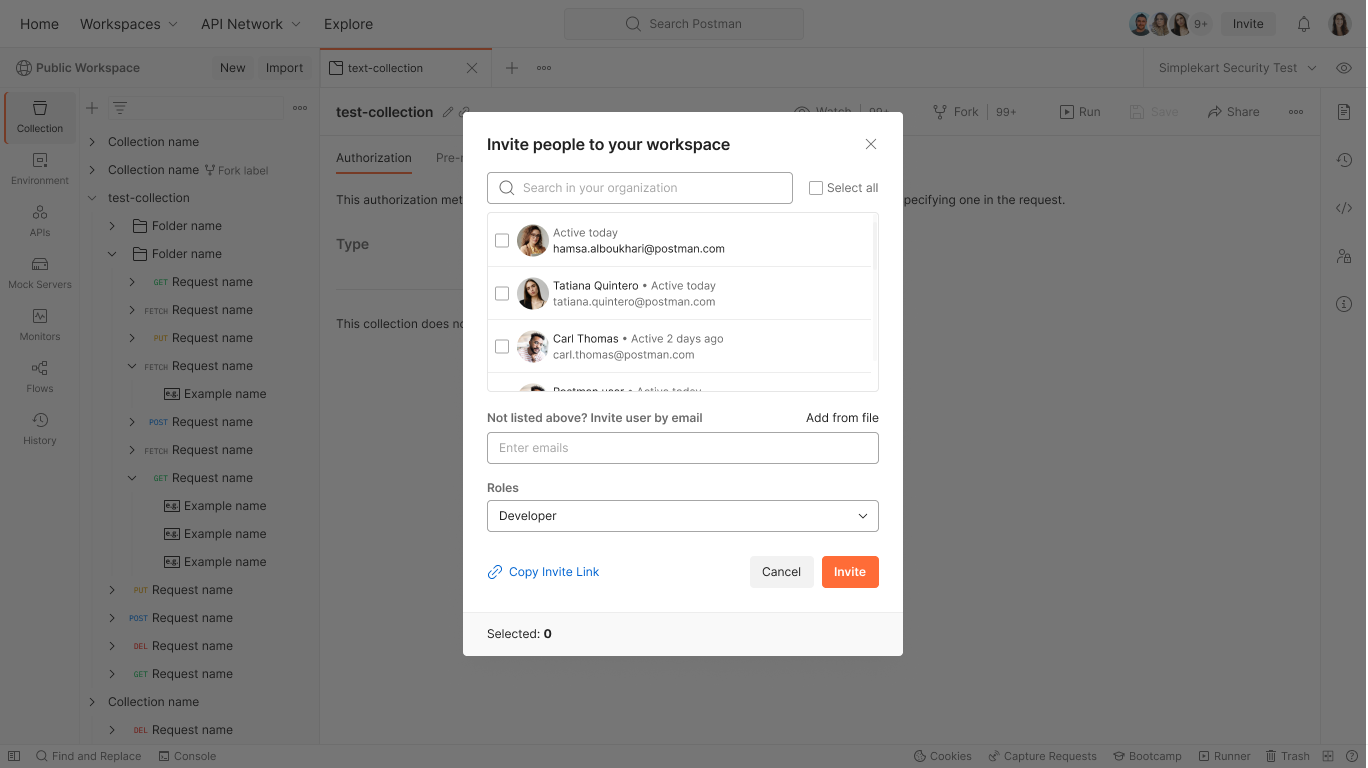Viewport: 1368px width, 768px height.
Task: Open Mock Servers in the sidebar
Action: (x=40, y=273)
